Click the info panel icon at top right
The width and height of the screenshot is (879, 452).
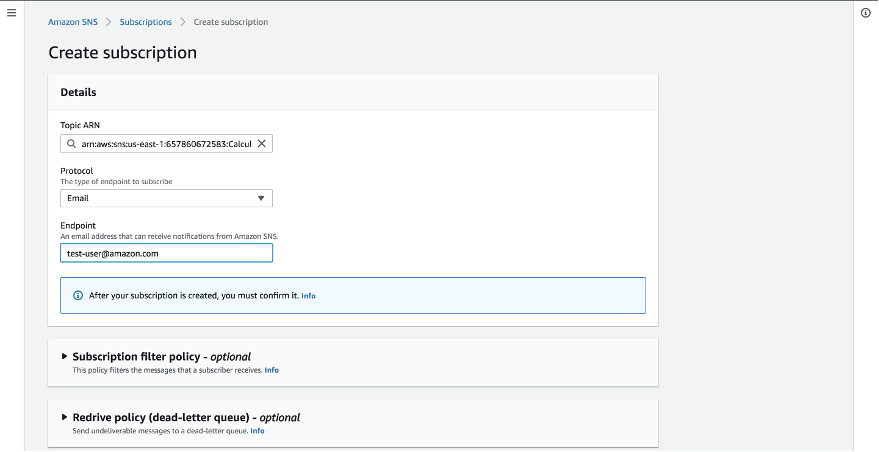click(865, 13)
